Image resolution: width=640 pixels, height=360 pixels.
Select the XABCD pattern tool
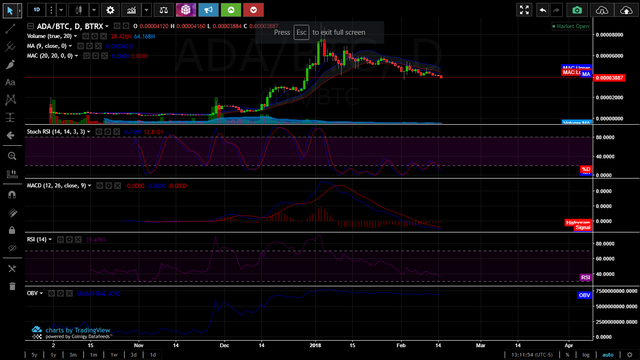coord(10,100)
